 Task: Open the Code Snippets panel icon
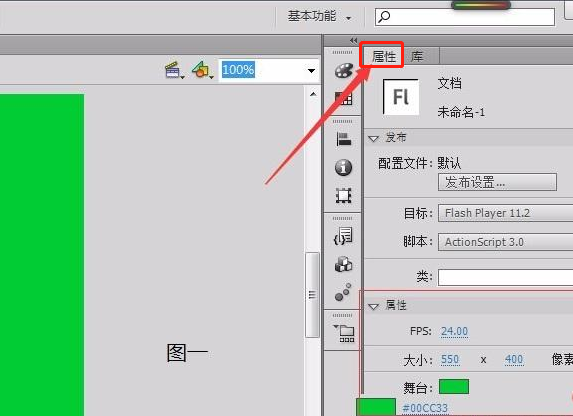[x=343, y=236]
